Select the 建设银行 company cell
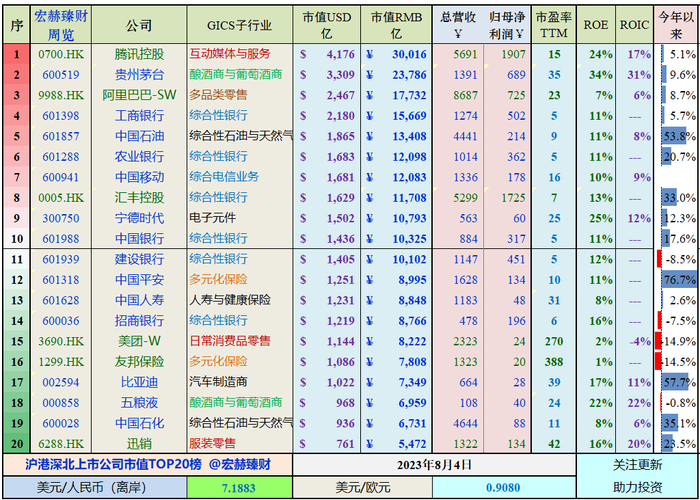 [x=139, y=259]
